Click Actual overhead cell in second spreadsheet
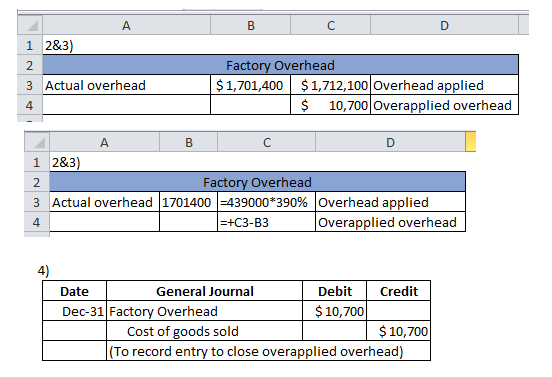The height and width of the screenshot is (377, 552). [x=104, y=202]
